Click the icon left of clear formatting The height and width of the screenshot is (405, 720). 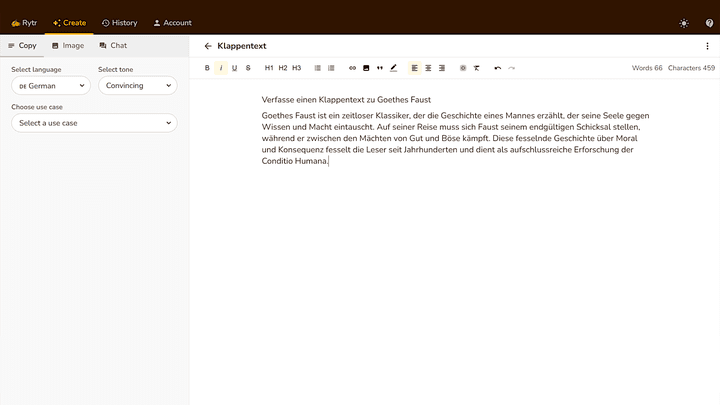(x=463, y=68)
